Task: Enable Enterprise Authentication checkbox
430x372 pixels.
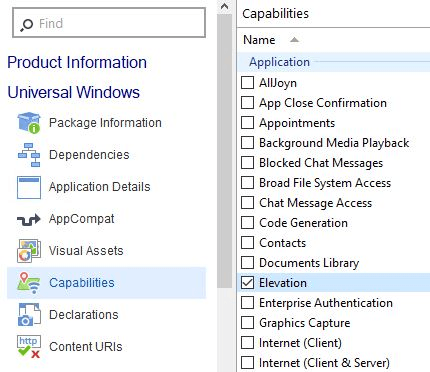Action: point(247,303)
